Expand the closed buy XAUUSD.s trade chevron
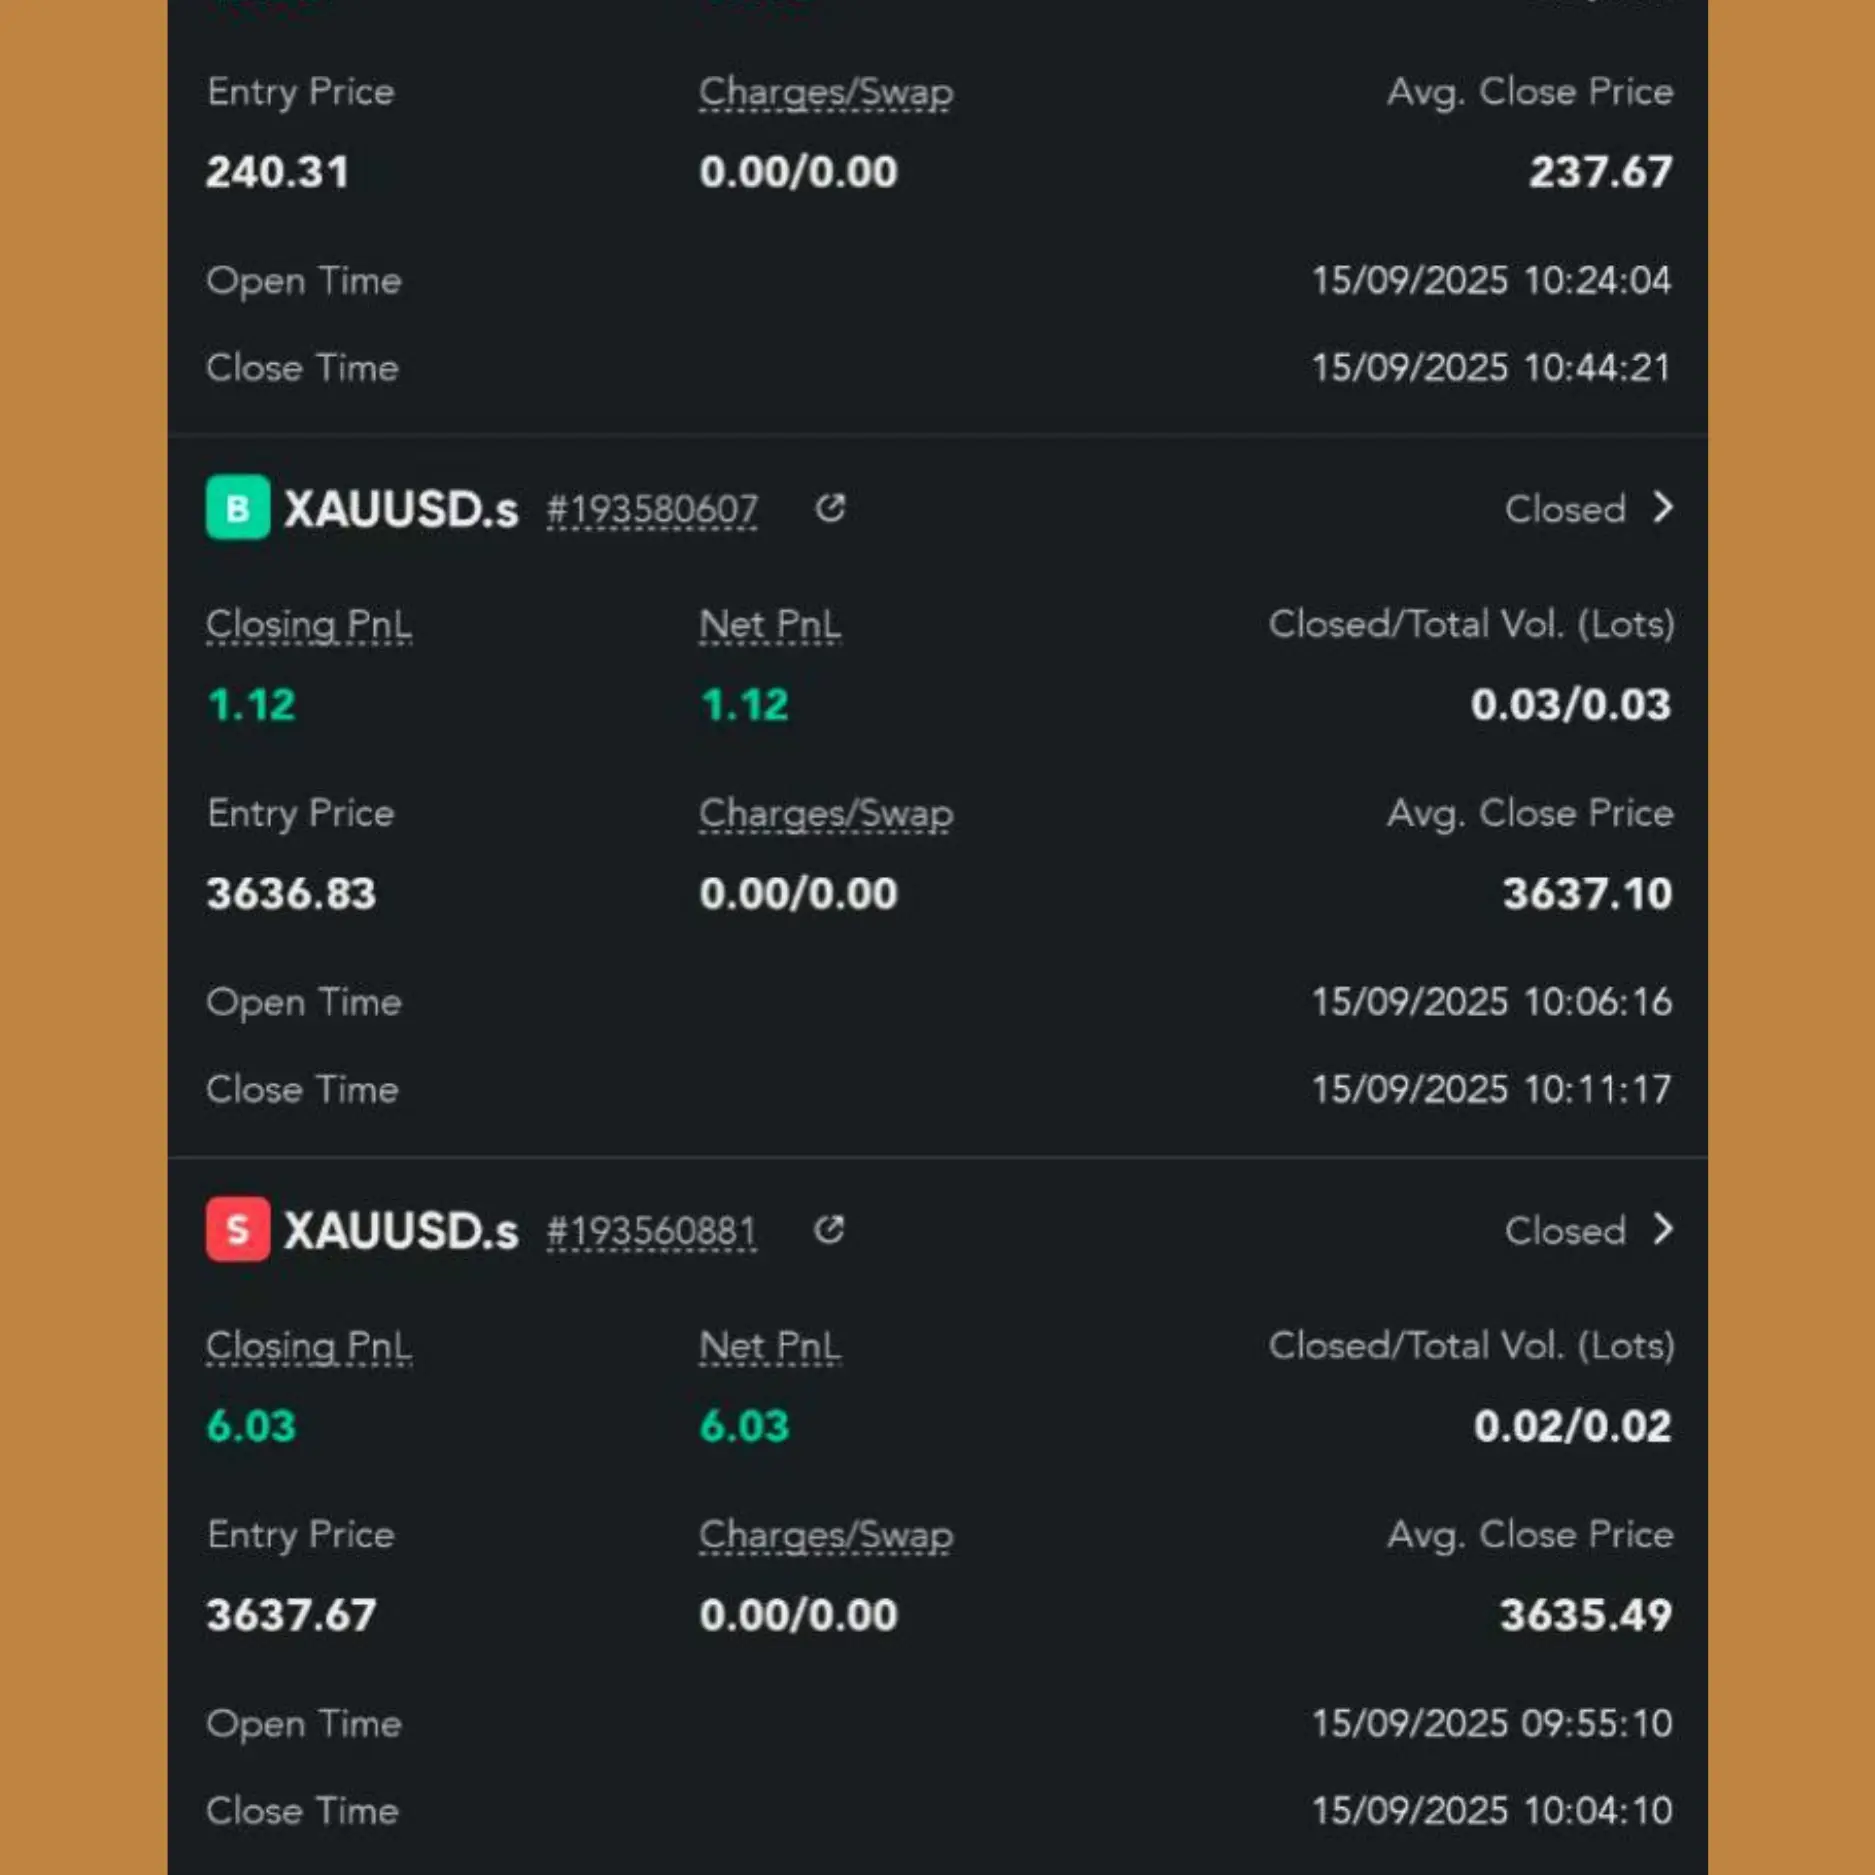Image resolution: width=1875 pixels, height=1875 pixels. click(x=1663, y=508)
